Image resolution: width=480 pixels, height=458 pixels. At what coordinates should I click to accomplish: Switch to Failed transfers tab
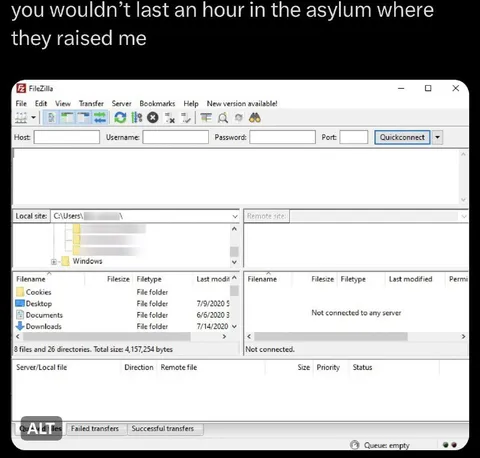[x=95, y=429]
